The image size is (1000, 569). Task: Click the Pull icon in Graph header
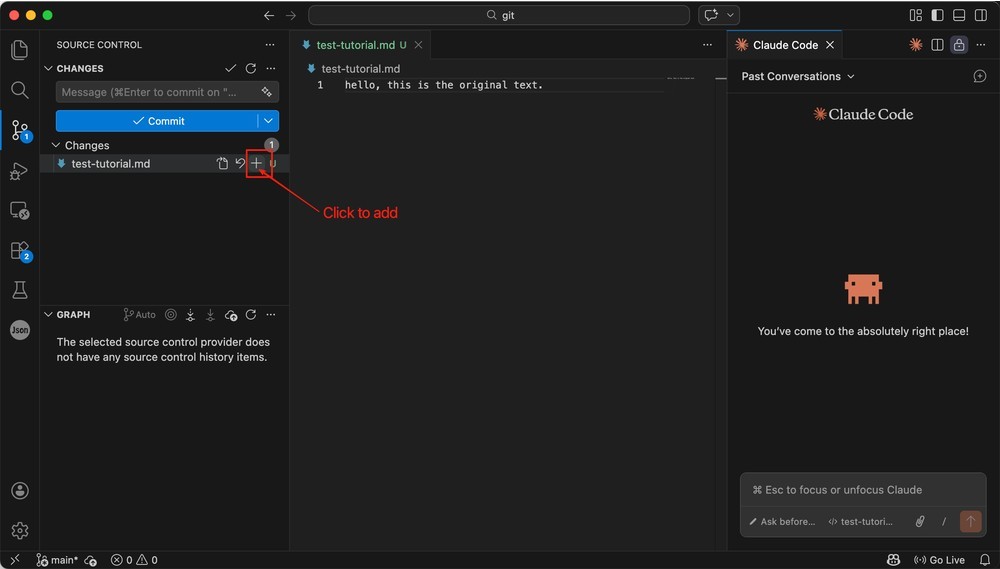pos(210,314)
